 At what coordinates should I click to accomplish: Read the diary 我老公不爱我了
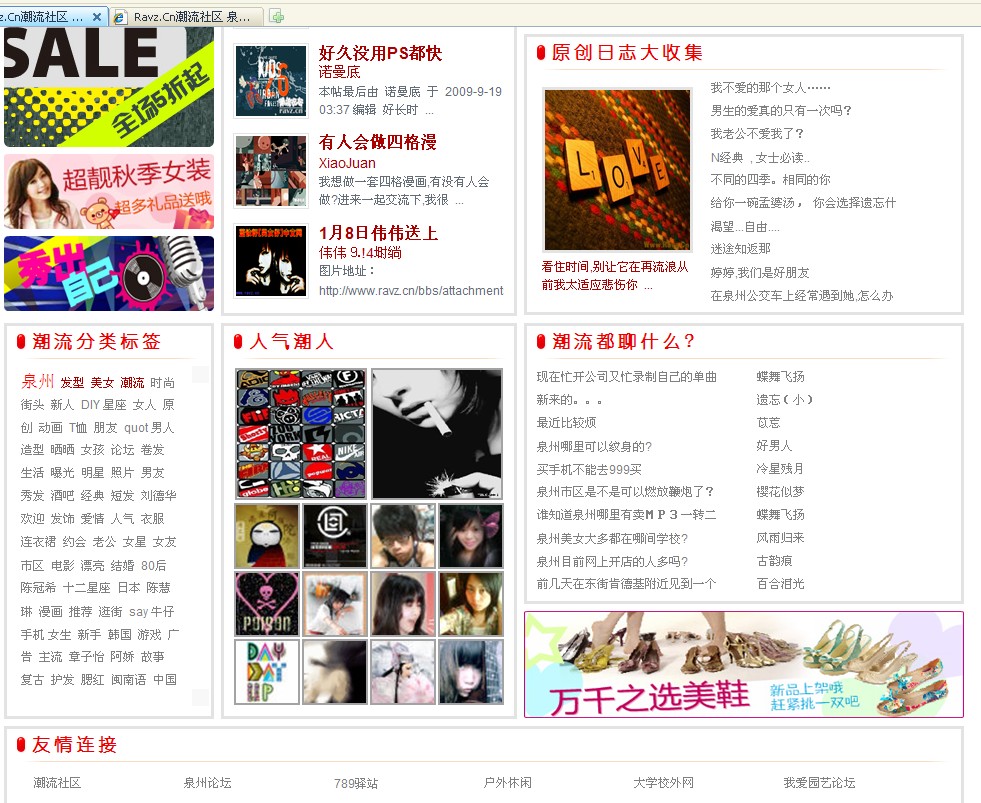(x=757, y=134)
